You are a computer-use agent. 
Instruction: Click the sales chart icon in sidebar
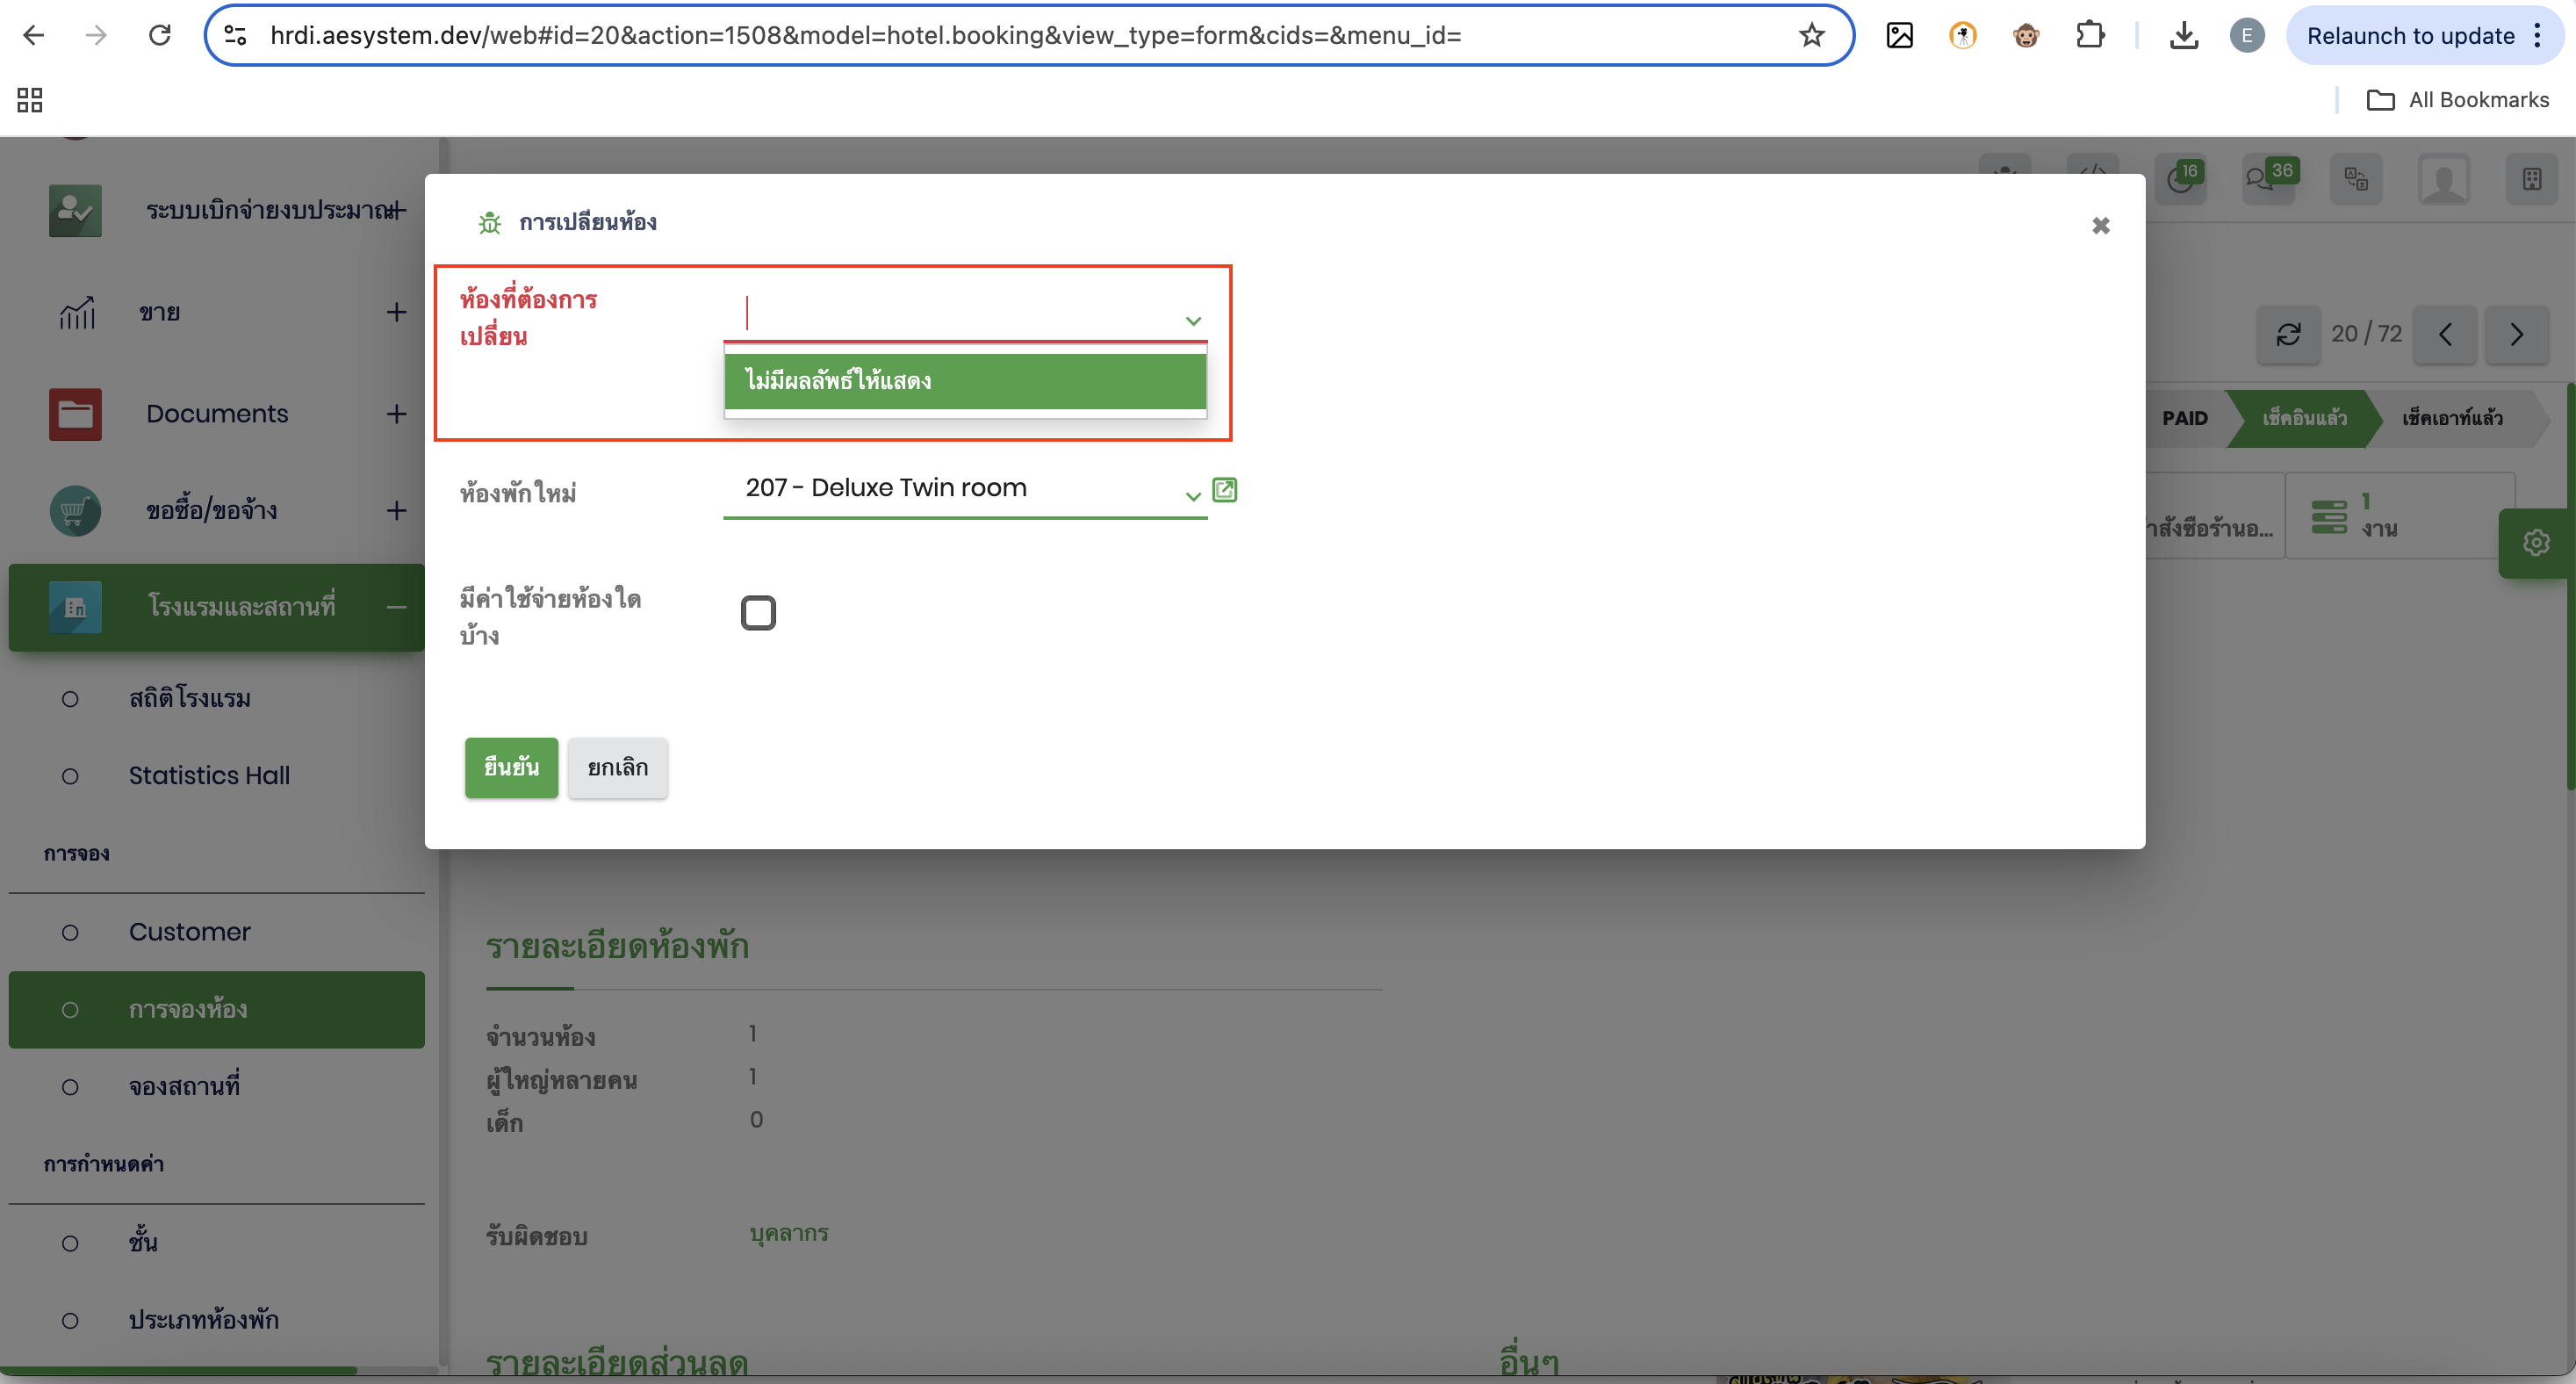[77, 312]
